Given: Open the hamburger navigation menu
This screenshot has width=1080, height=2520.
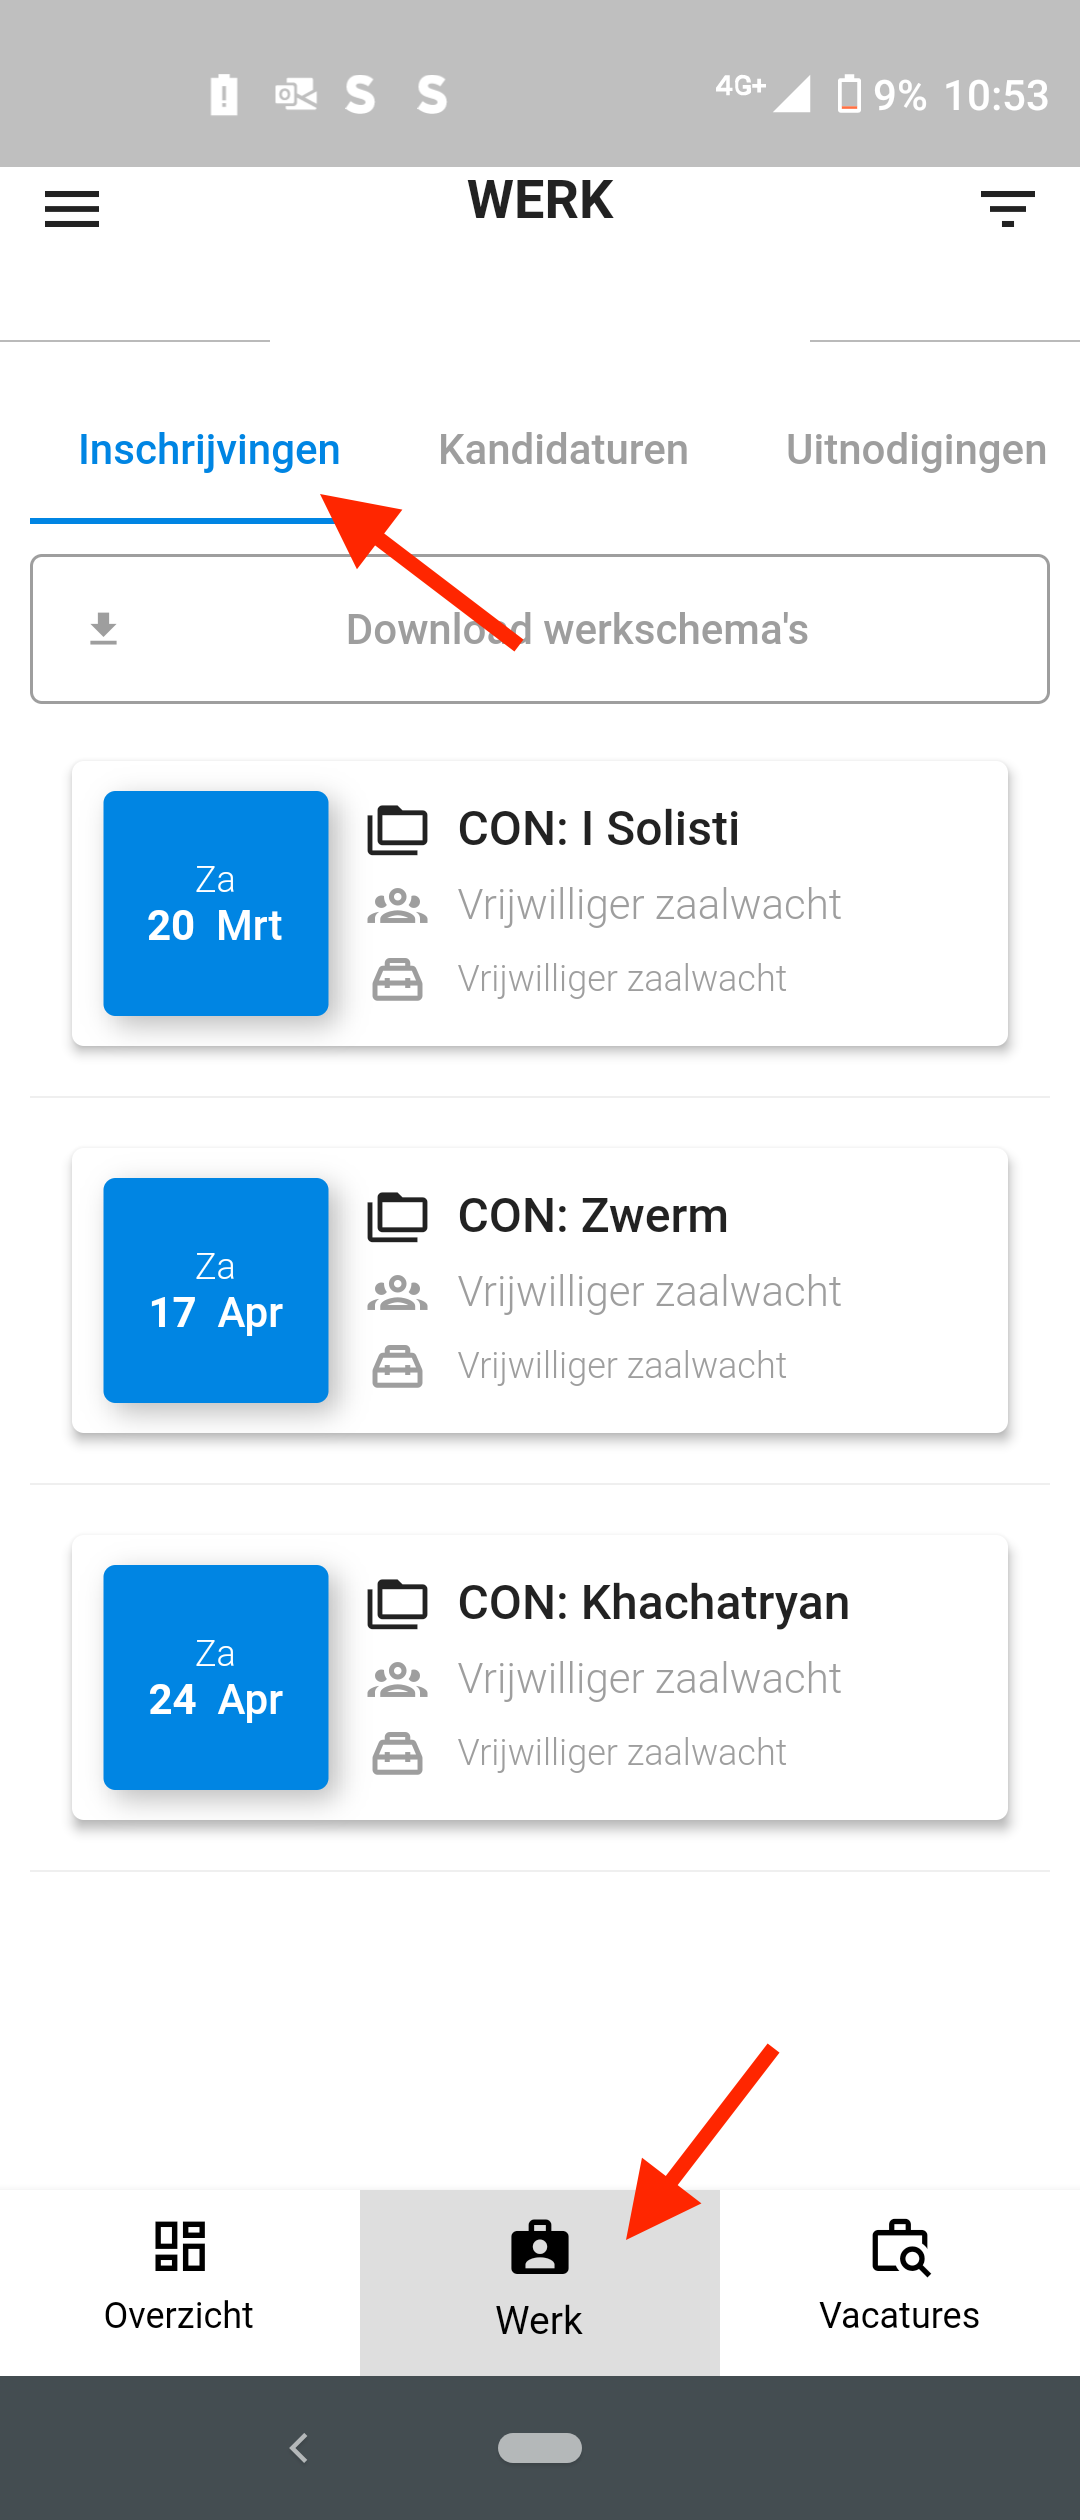Looking at the screenshot, I should tap(72, 209).
